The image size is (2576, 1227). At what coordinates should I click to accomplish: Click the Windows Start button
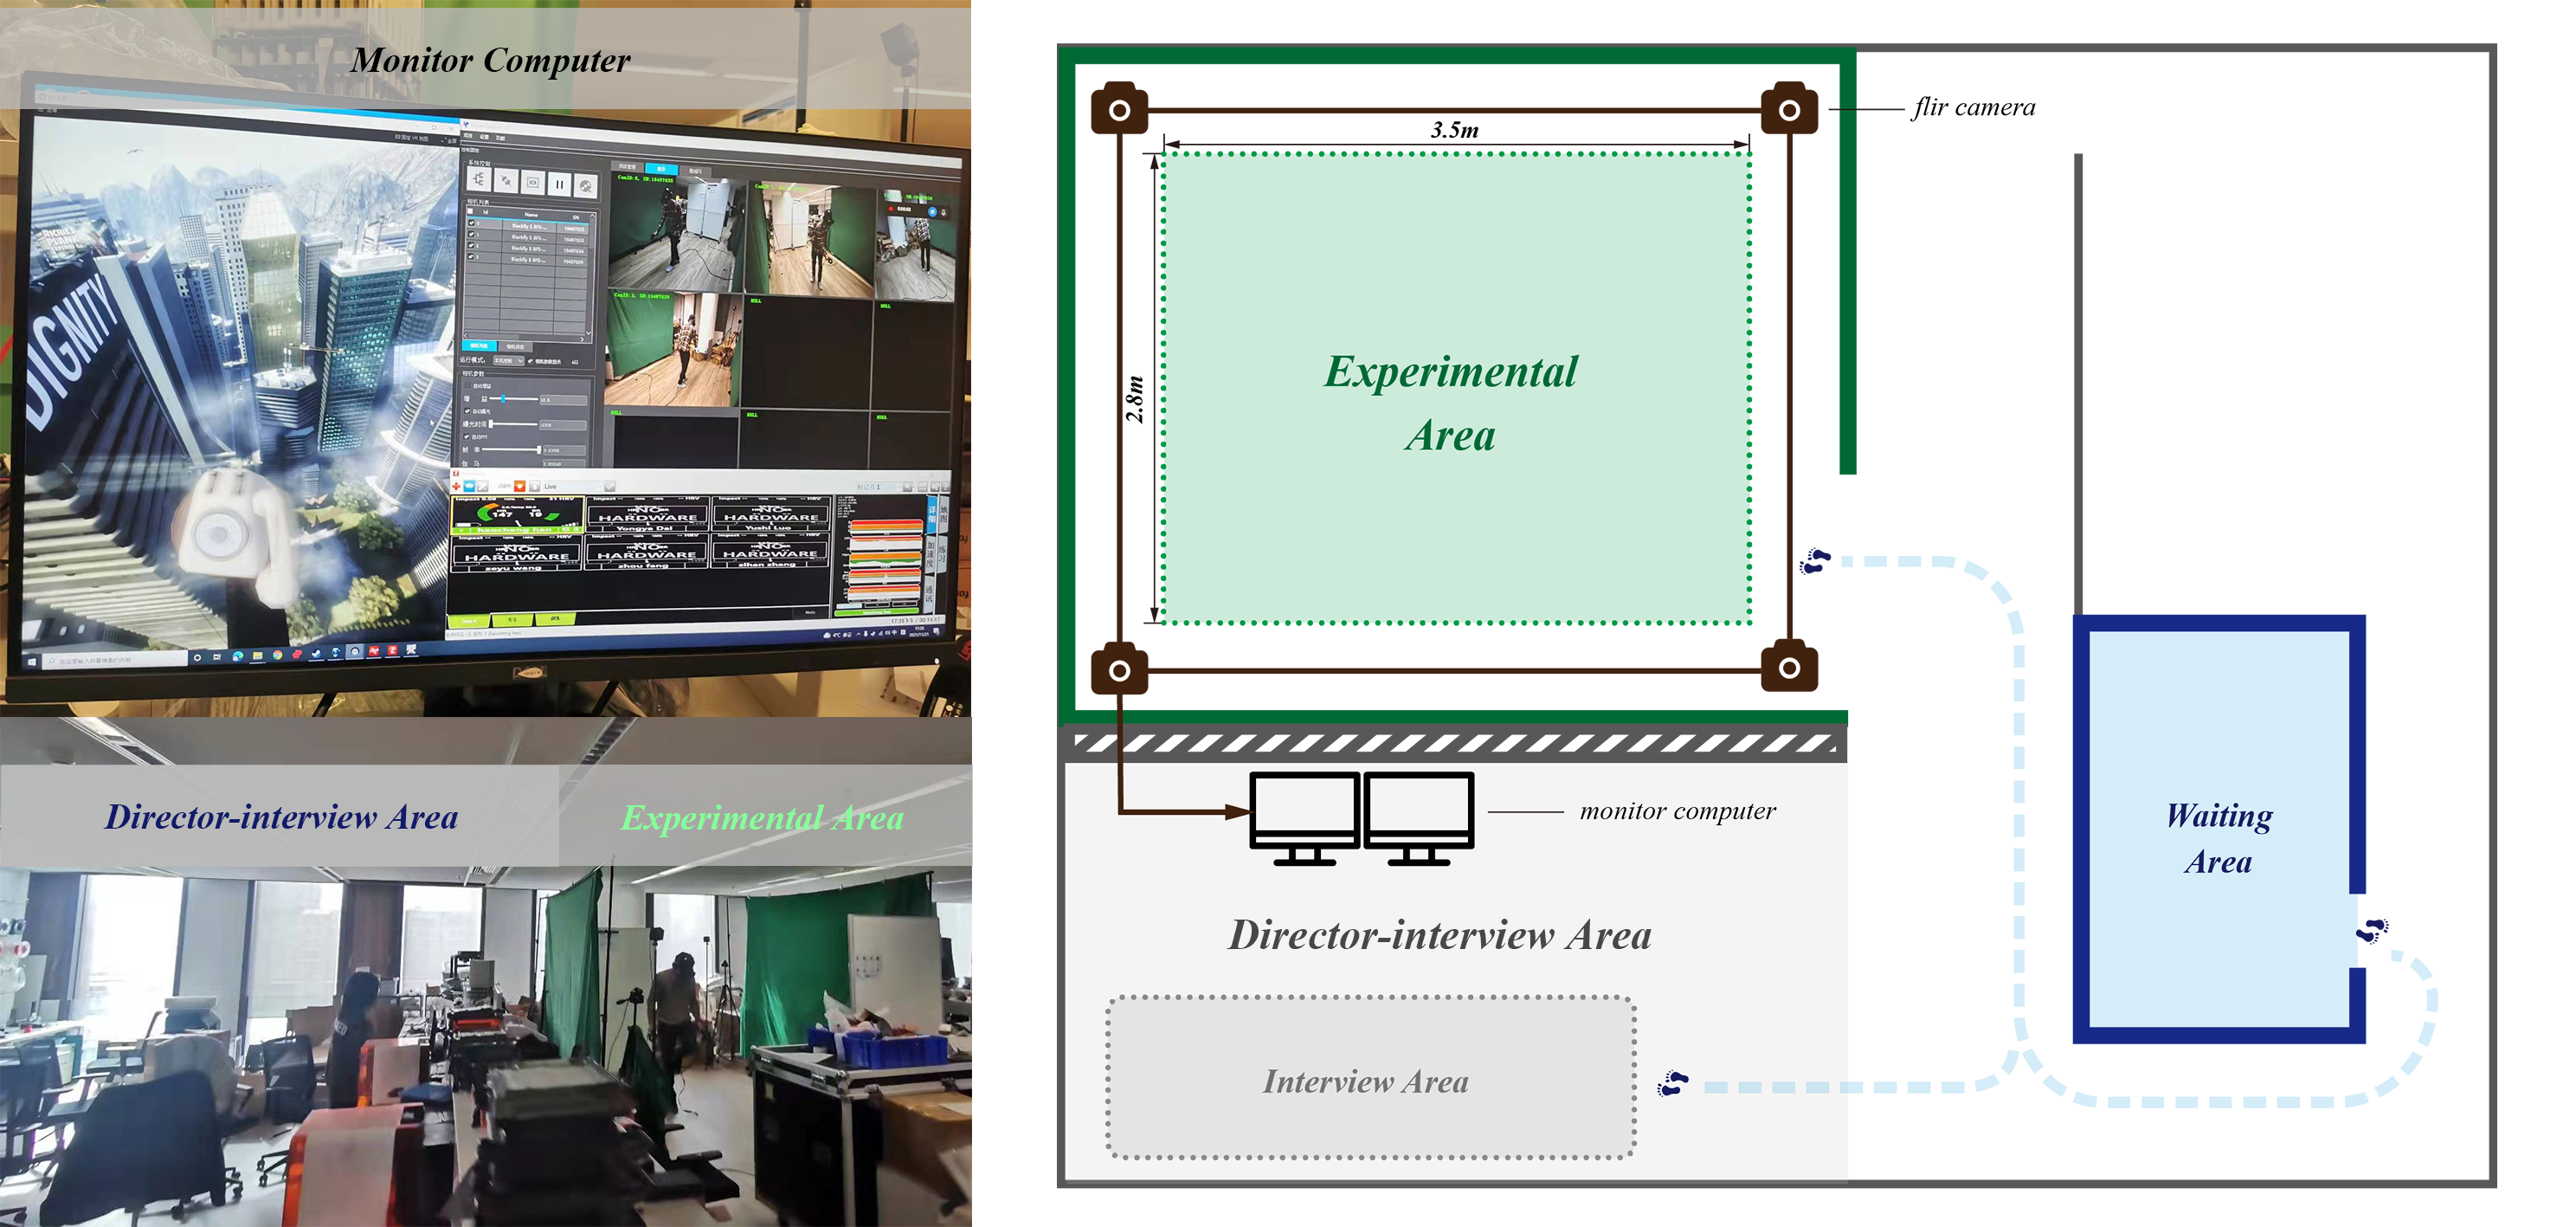tap(32, 663)
